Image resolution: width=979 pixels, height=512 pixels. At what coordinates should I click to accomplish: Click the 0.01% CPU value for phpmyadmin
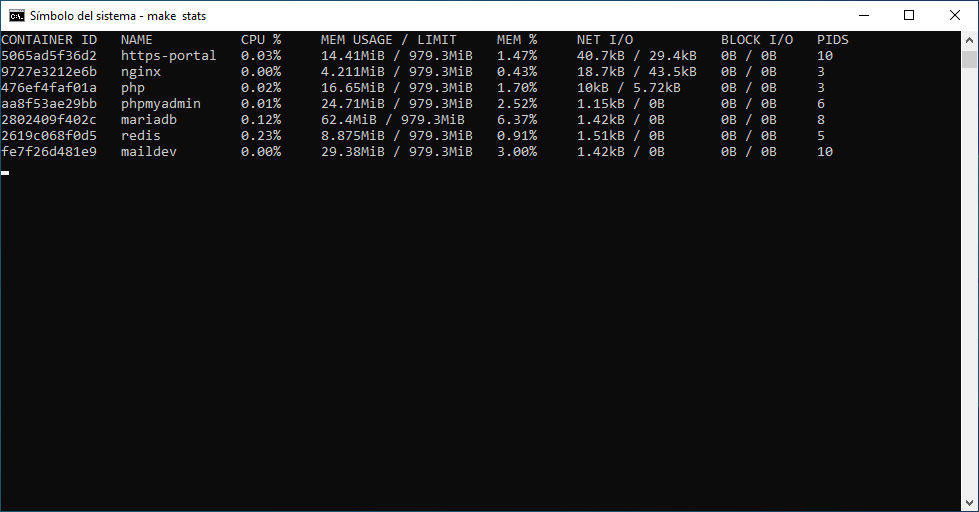pos(261,104)
